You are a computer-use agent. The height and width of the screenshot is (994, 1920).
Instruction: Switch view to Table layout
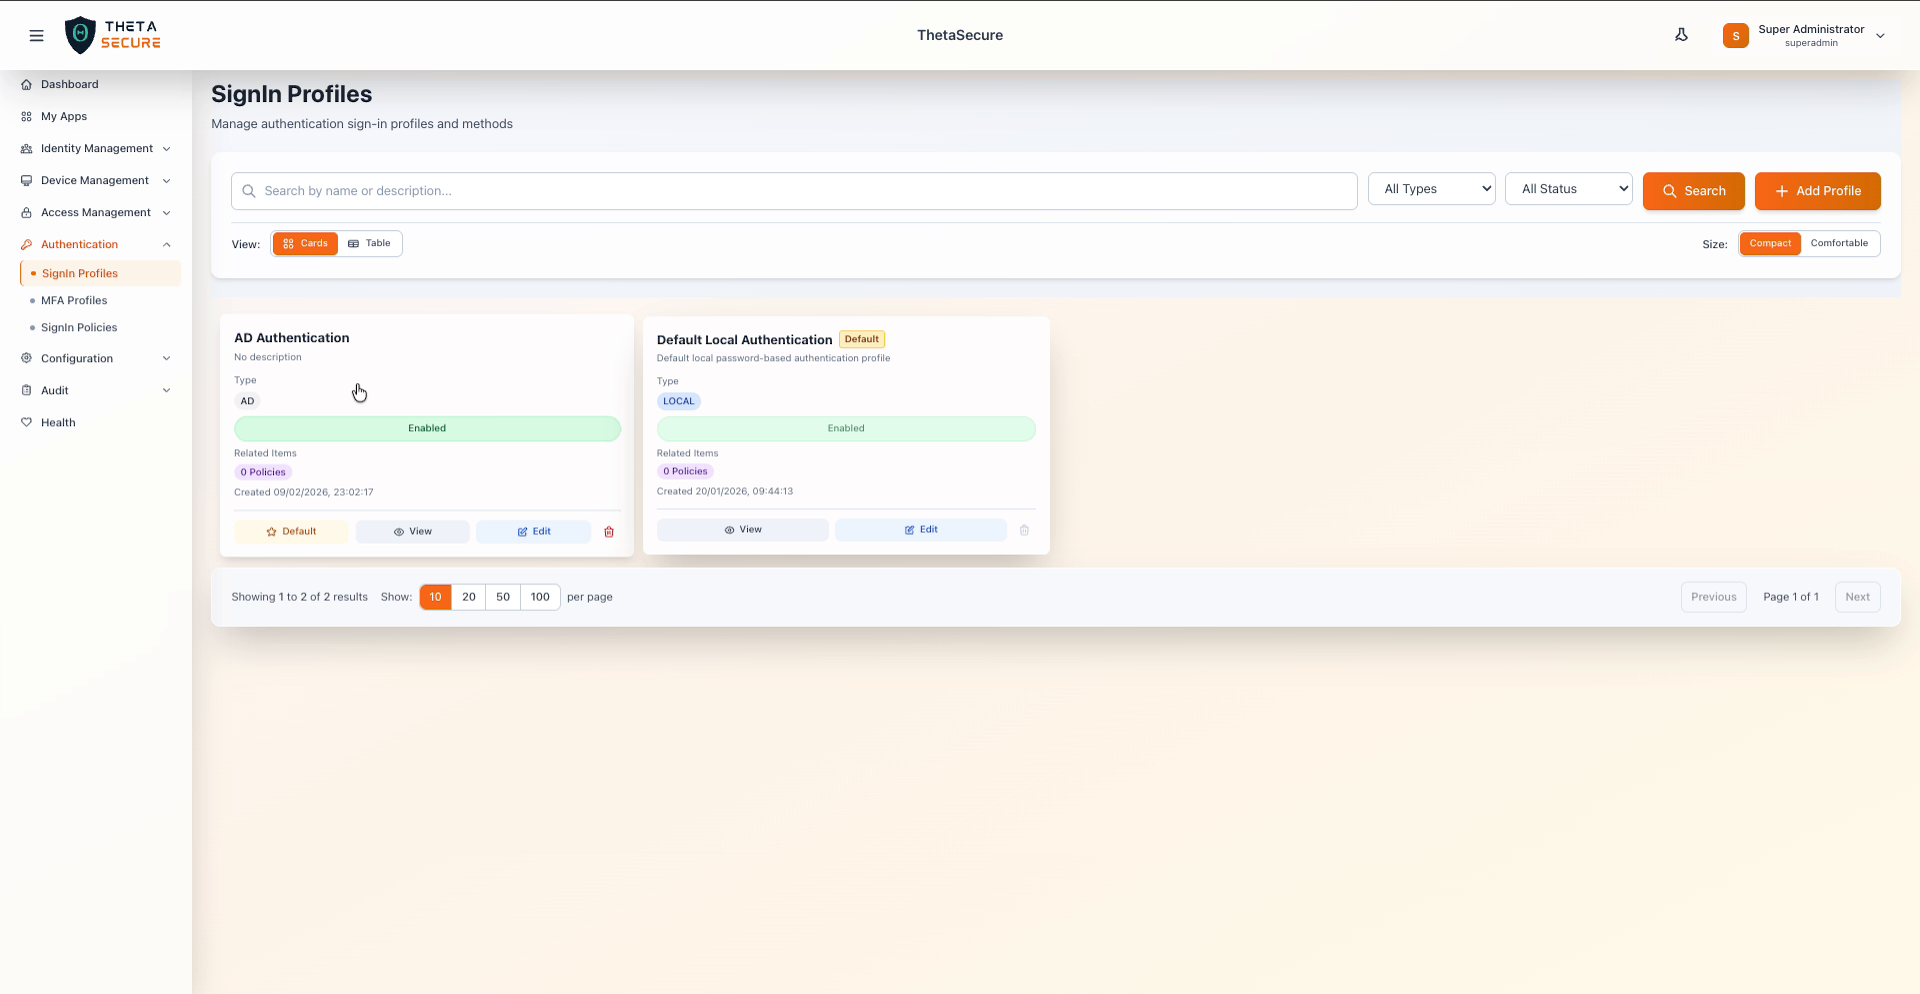coord(370,243)
